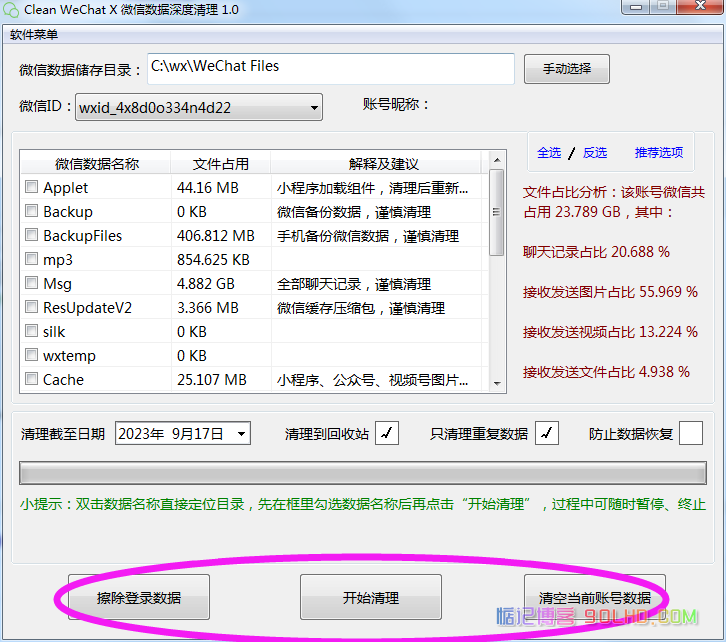This screenshot has width=726, height=642.
Task: Click the 接收发送图片占比 55.969 % text
Action: 610,292
